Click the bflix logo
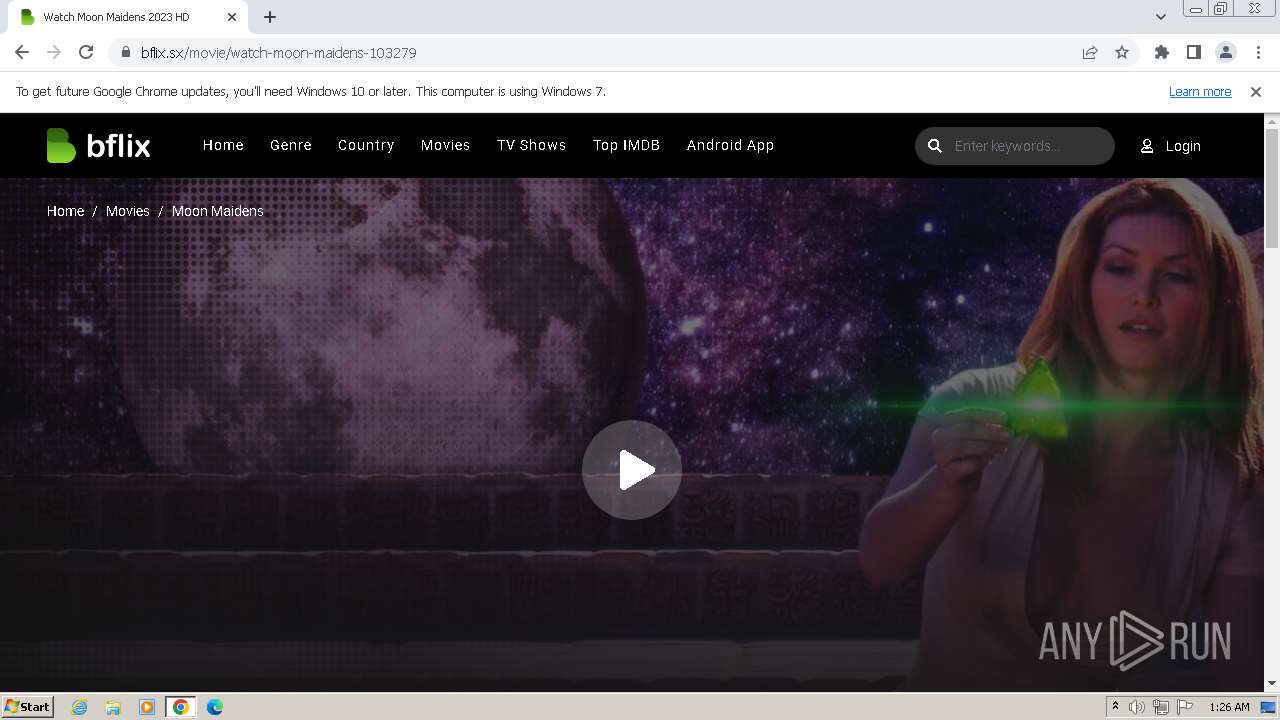 [x=98, y=146]
